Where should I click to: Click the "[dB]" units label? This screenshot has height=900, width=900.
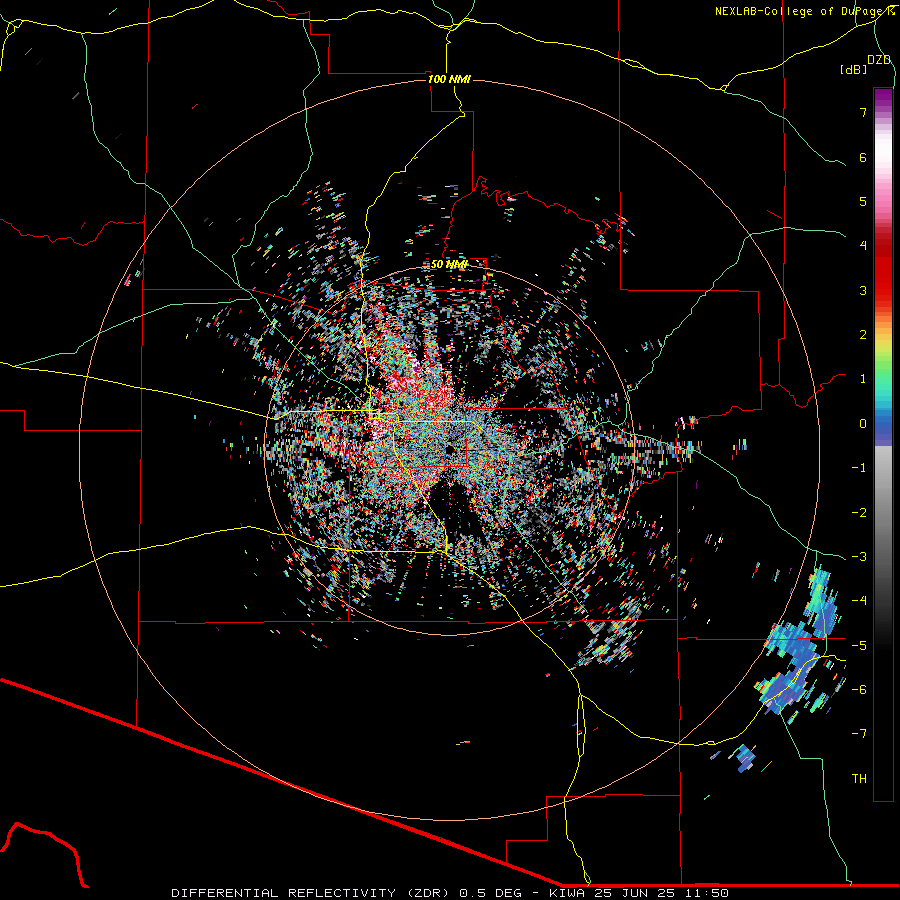click(x=853, y=69)
